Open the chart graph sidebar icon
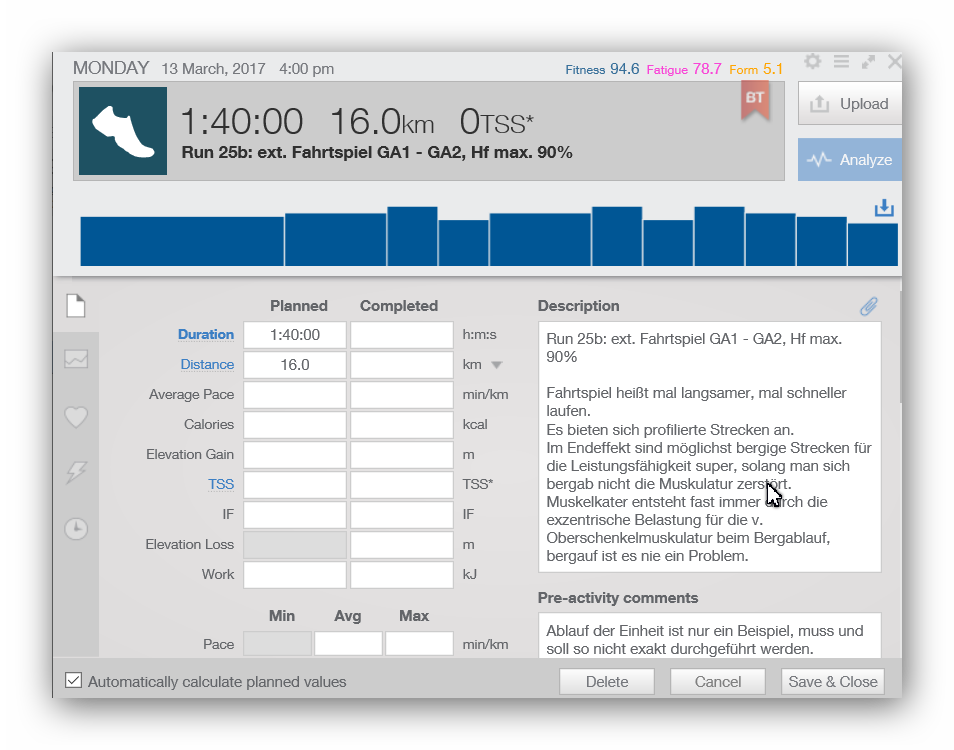954x750 pixels. click(76, 359)
